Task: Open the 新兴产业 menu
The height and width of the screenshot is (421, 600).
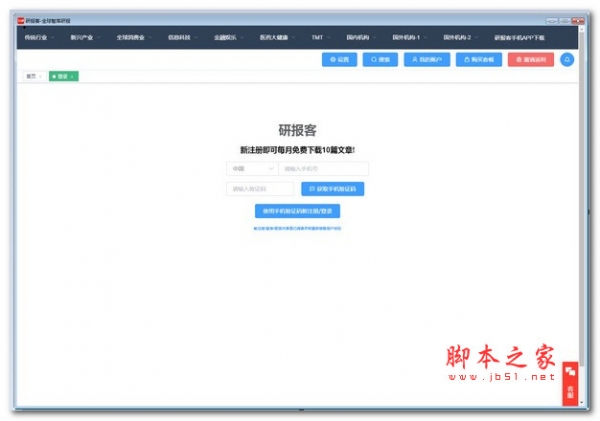Action: (x=85, y=38)
